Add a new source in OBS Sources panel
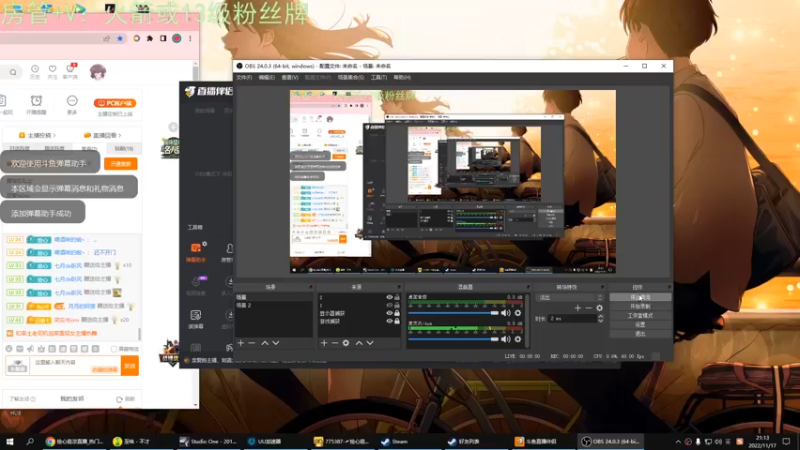 tap(324, 343)
